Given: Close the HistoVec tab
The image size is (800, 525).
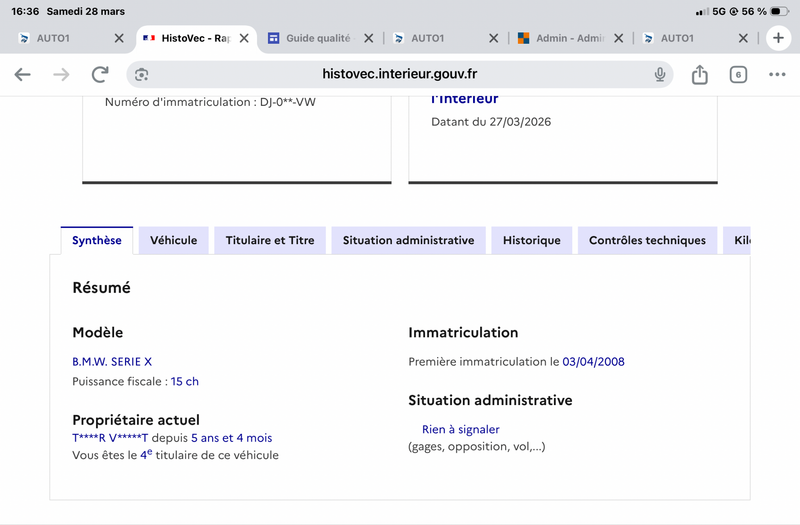Looking at the screenshot, I should click(244, 38).
